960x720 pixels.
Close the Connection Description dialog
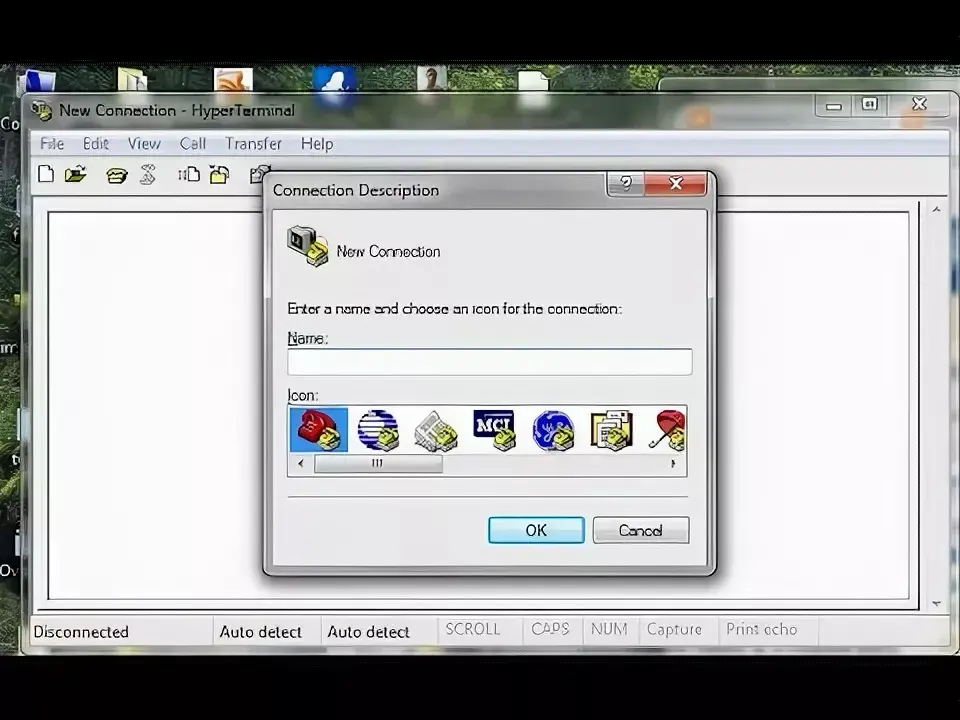(676, 183)
